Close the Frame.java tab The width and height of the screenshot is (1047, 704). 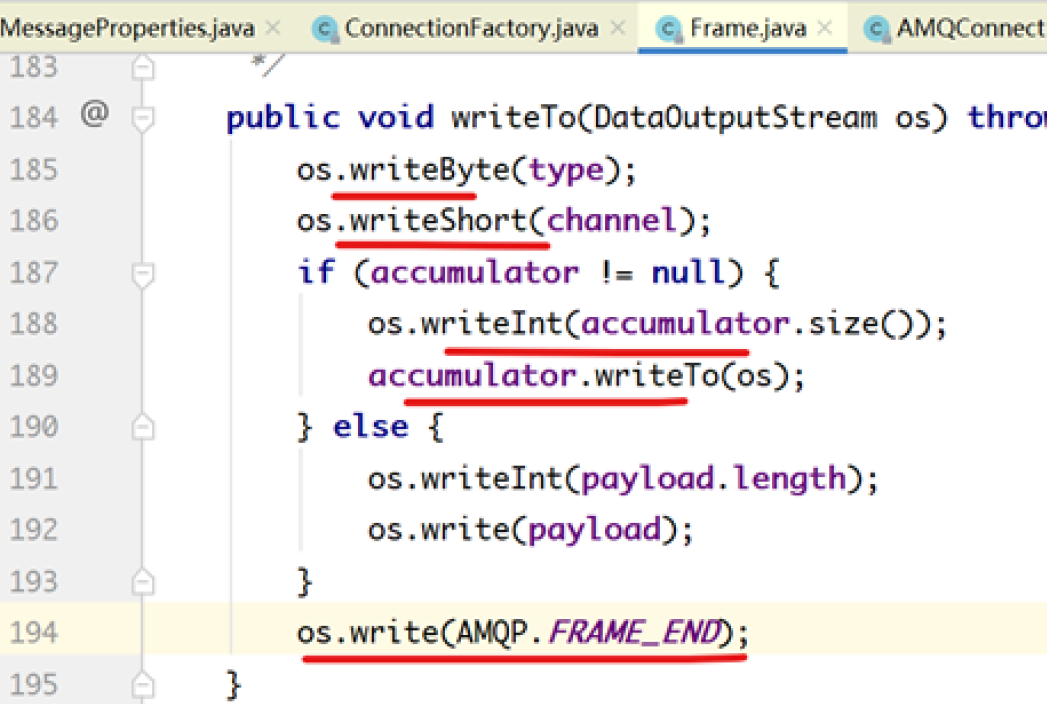pos(825,28)
